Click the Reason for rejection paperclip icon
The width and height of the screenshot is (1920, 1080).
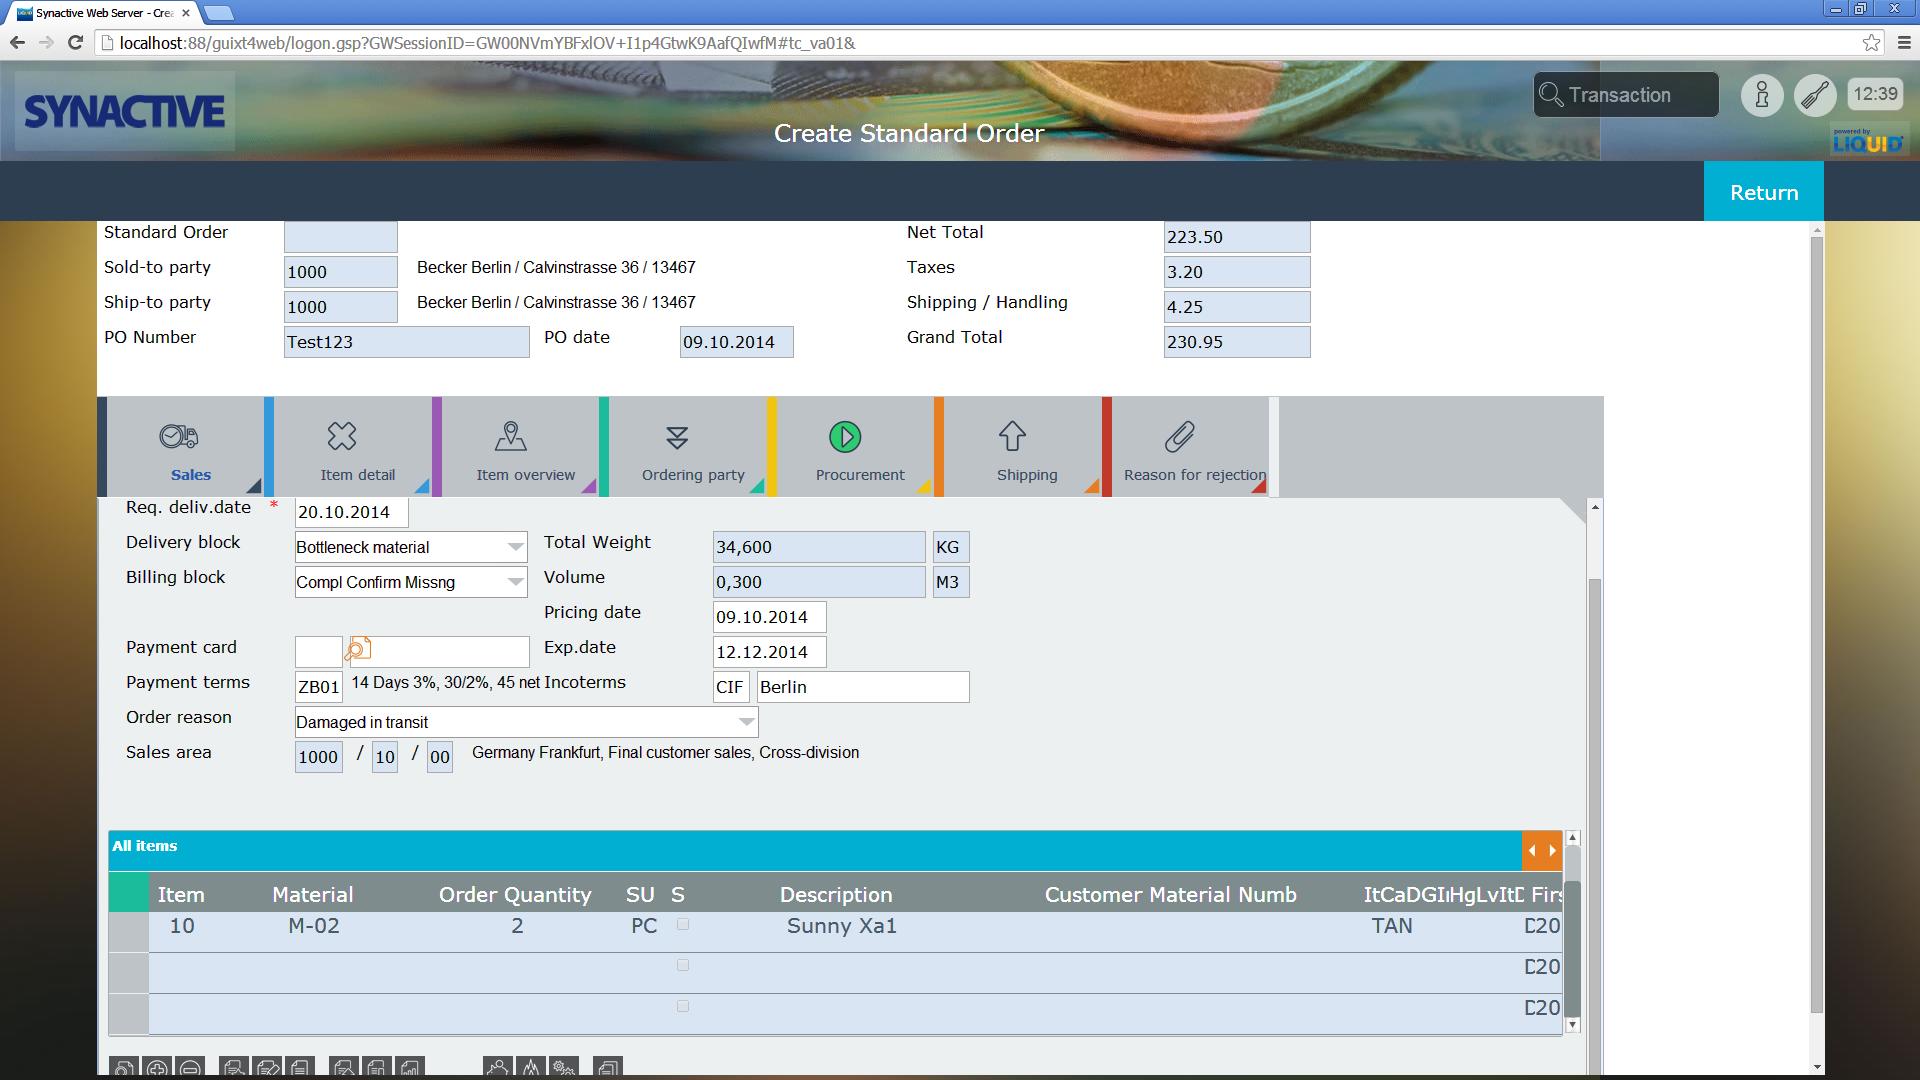click(x=1180, y=437)
